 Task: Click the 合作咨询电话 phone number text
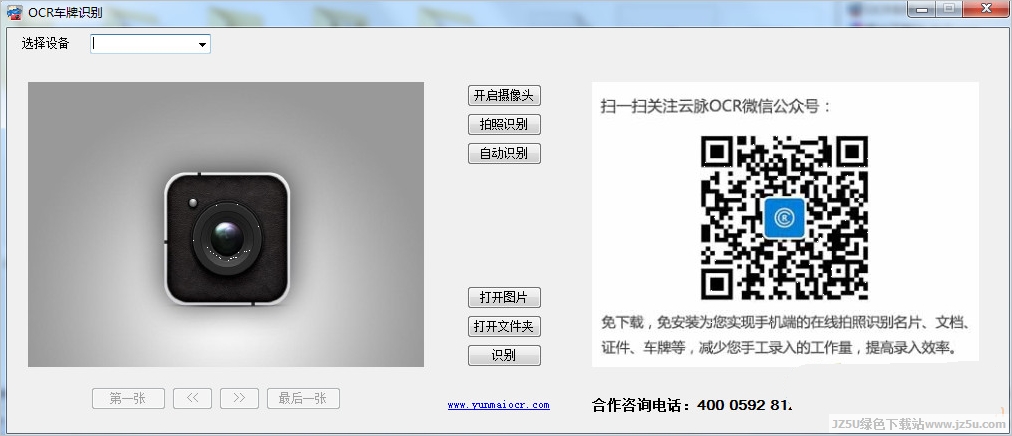tap(691, 405)
